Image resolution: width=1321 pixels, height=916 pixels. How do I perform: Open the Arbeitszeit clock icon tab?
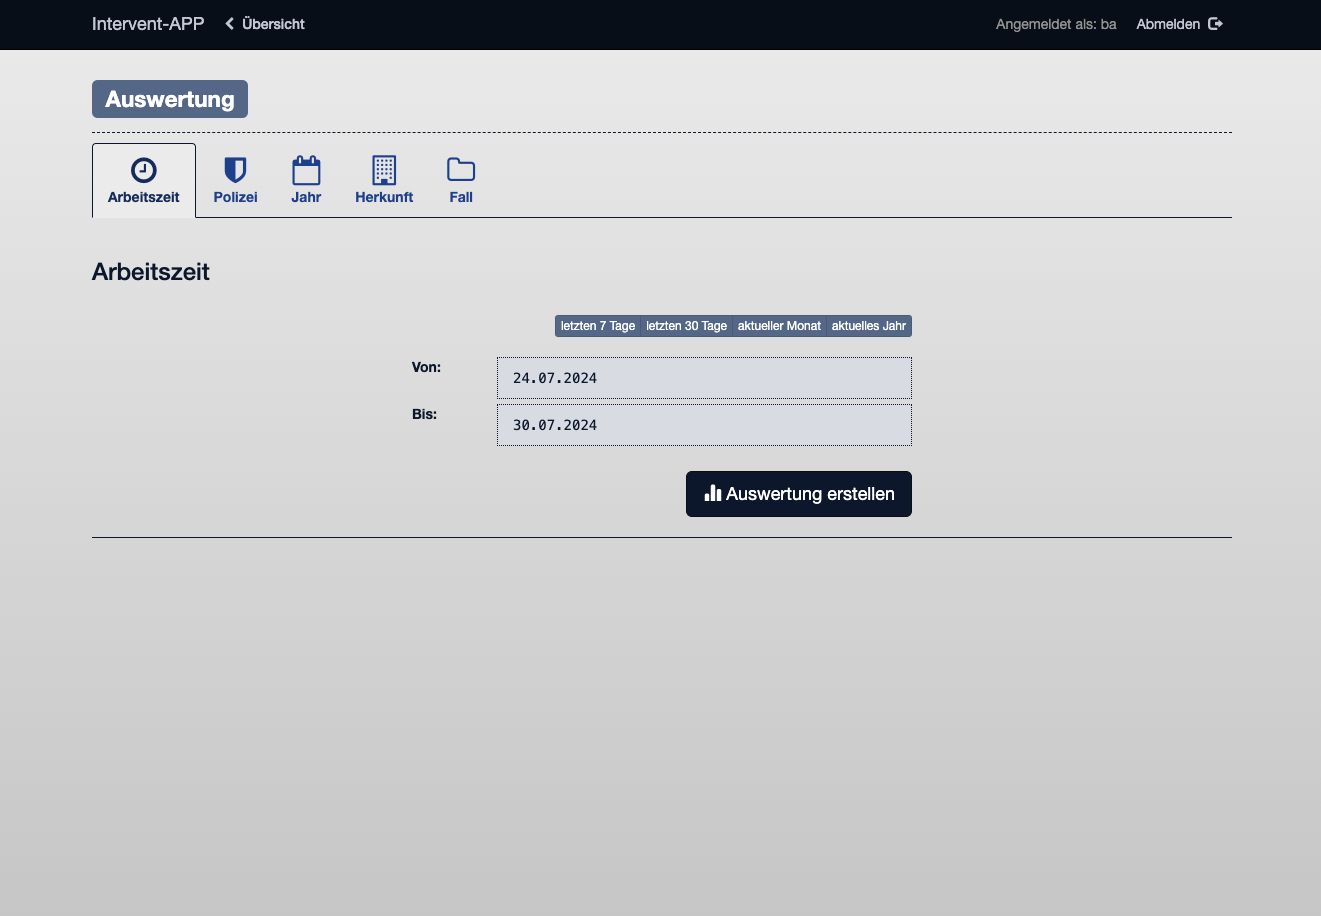[144, 170]
